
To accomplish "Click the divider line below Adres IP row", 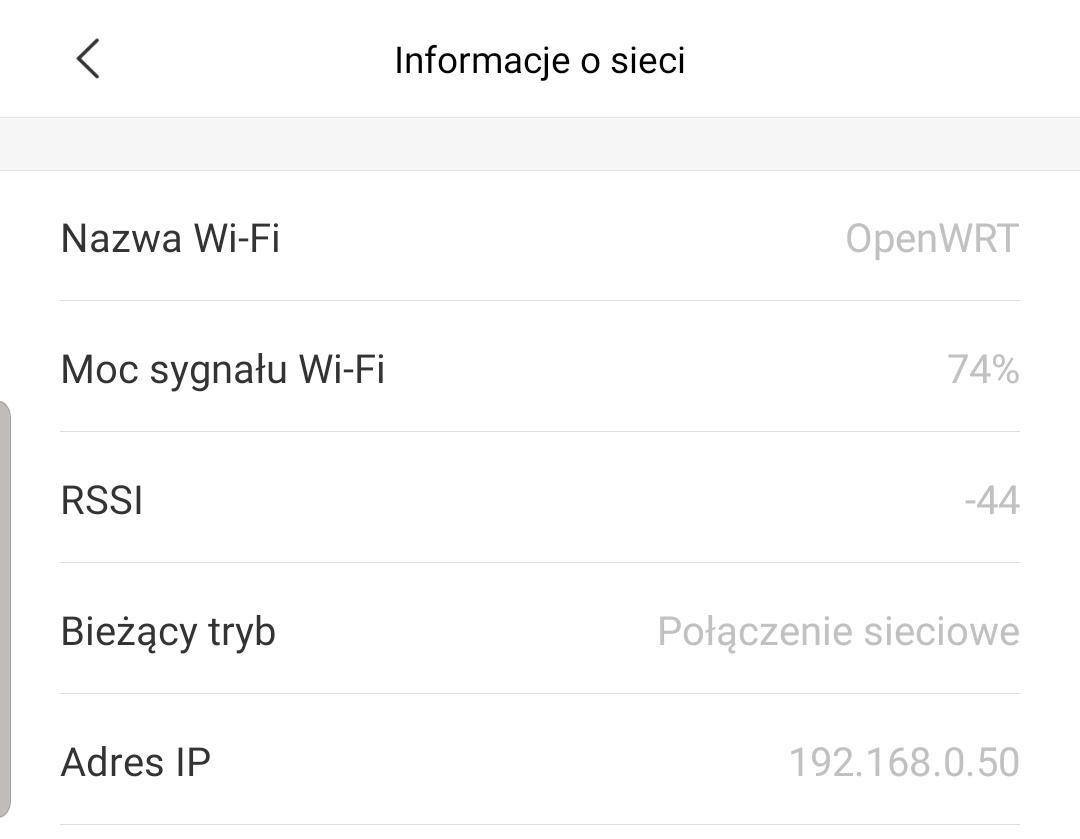I will pyautogui.click(x=540, y=824).
